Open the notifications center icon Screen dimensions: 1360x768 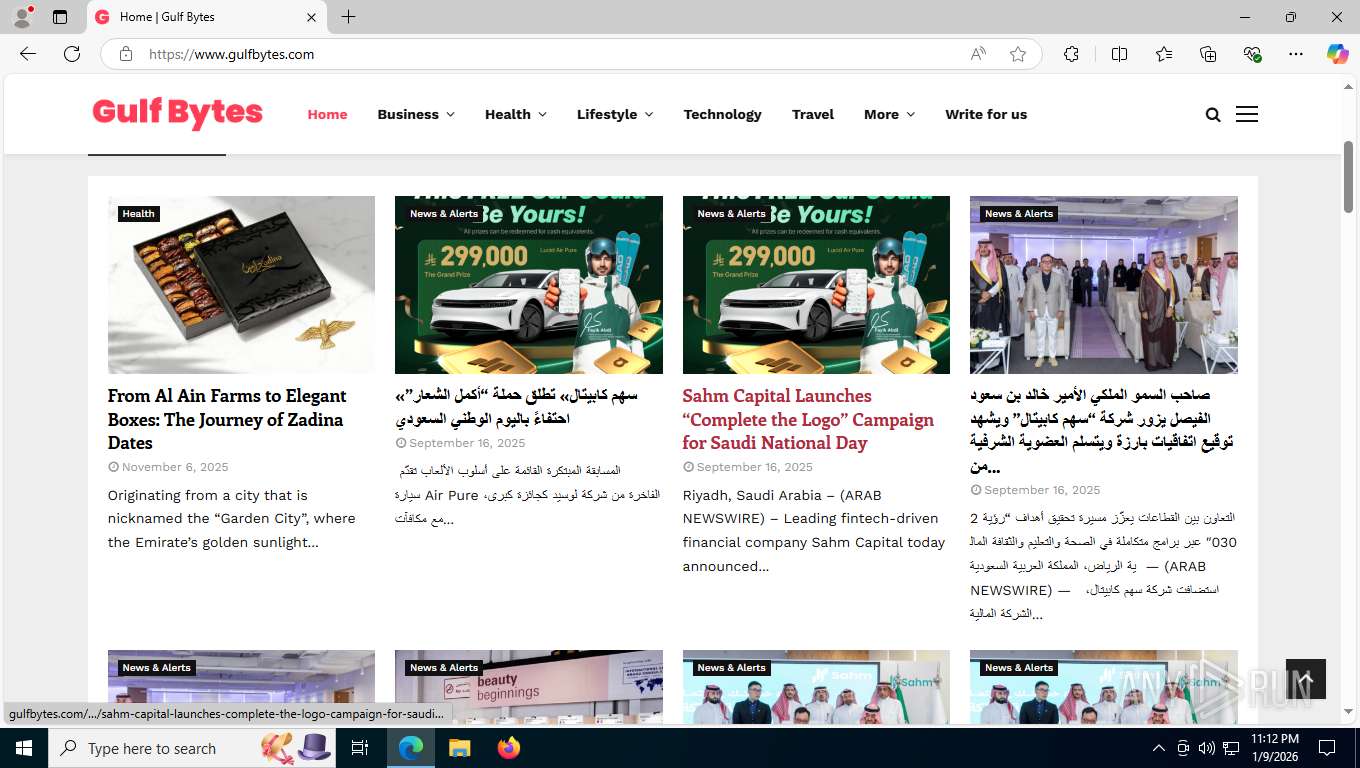[x=1327, y=748]
